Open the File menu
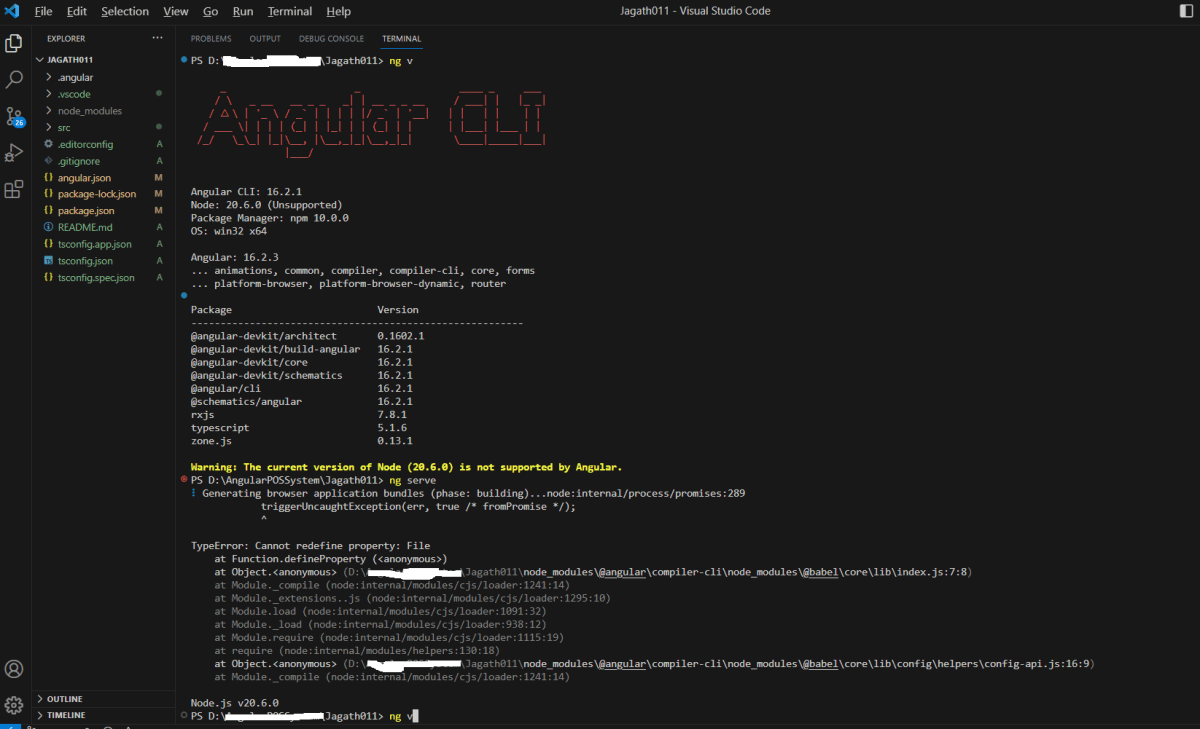Image resolution: width=1200 pixels, height=729 pixels. point(44,11)
